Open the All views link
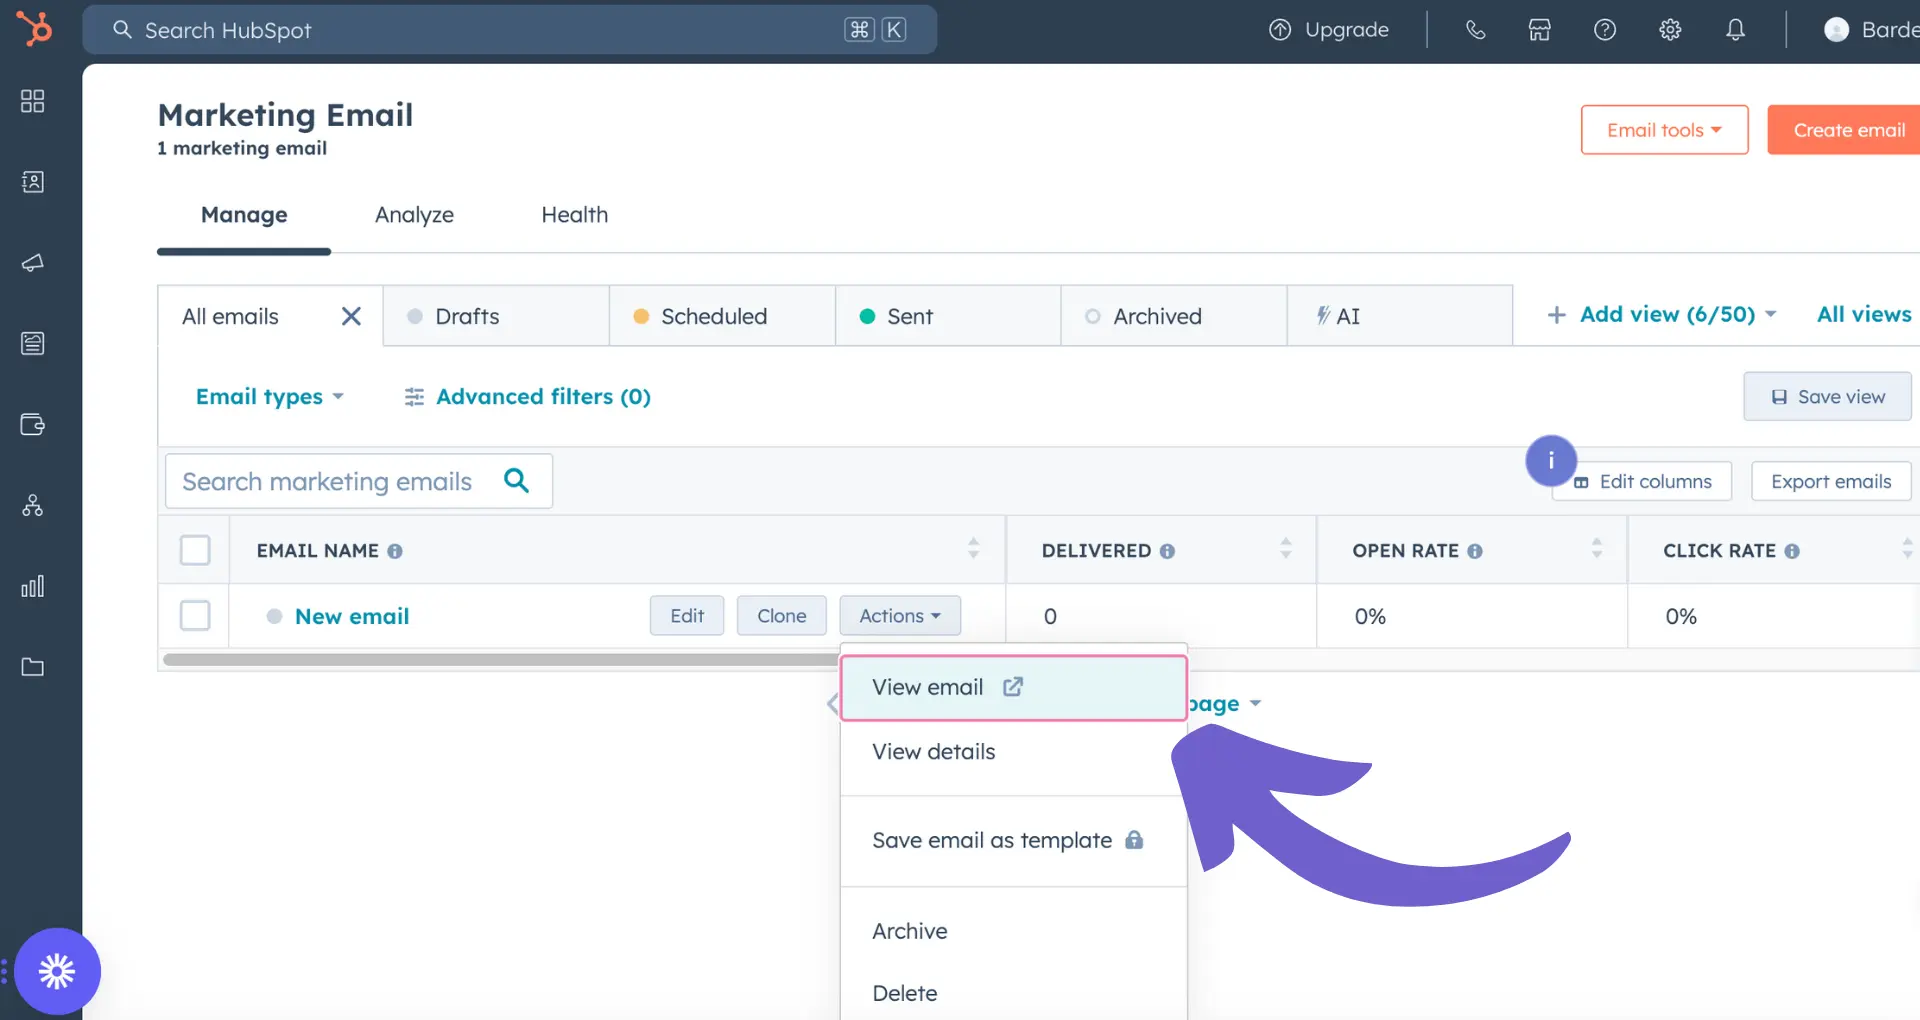Viewport: 1920px width, 1020px height. point(1864,315)
